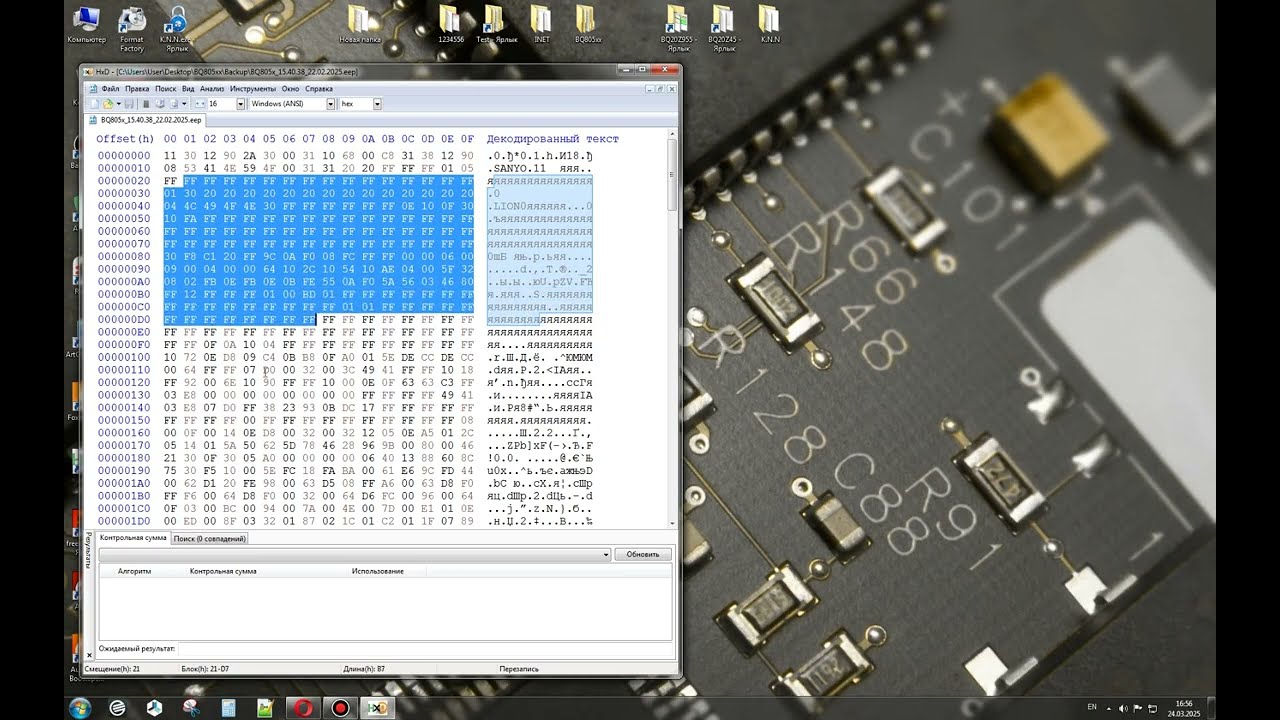This screenshot has width=1280, height=720.
Task: Open the Файл menu
Action: click(110, 89)
